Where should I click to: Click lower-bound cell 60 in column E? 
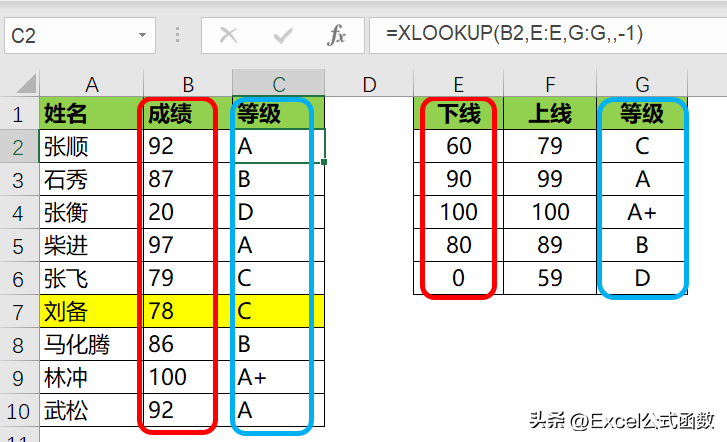tap(458, 146)
